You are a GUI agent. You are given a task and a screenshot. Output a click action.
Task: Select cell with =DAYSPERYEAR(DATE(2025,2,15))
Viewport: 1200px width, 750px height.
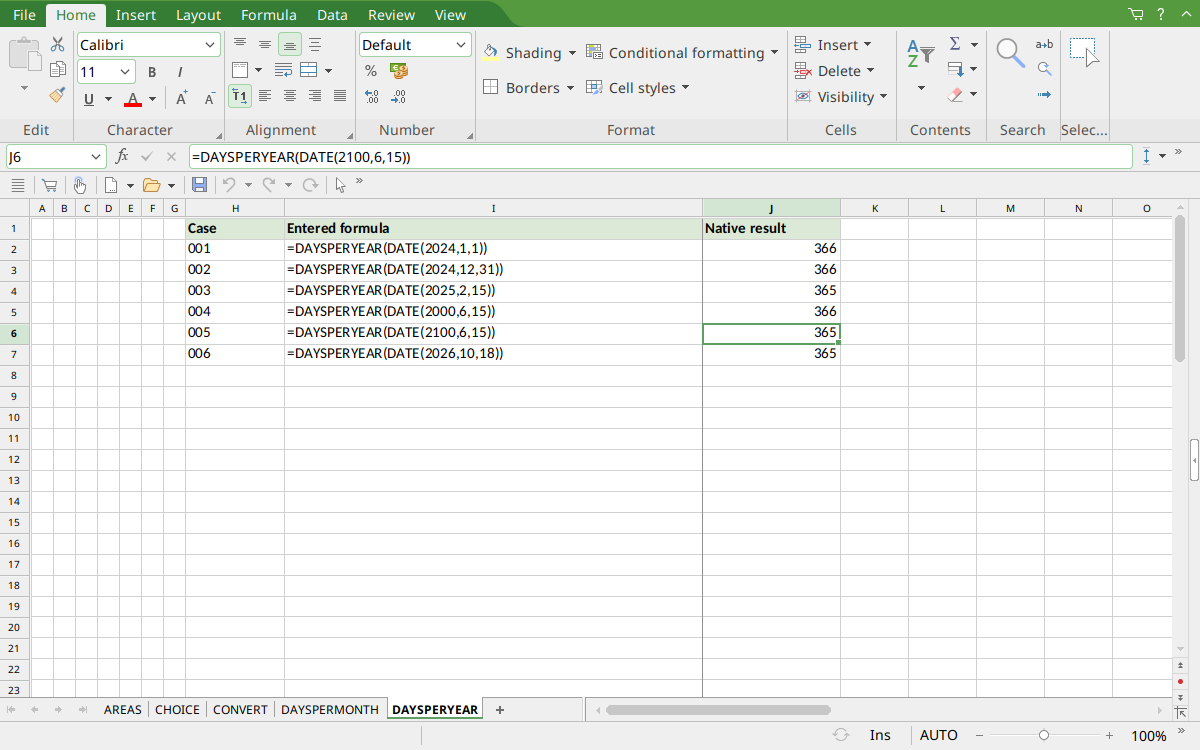493,291
